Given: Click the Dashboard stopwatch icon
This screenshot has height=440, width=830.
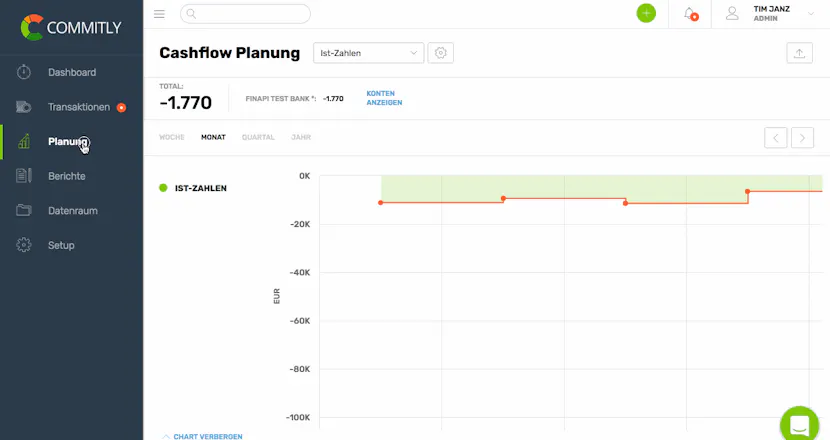Looking at the screenshot, I should pyautogui.click(x=24, y=72).
